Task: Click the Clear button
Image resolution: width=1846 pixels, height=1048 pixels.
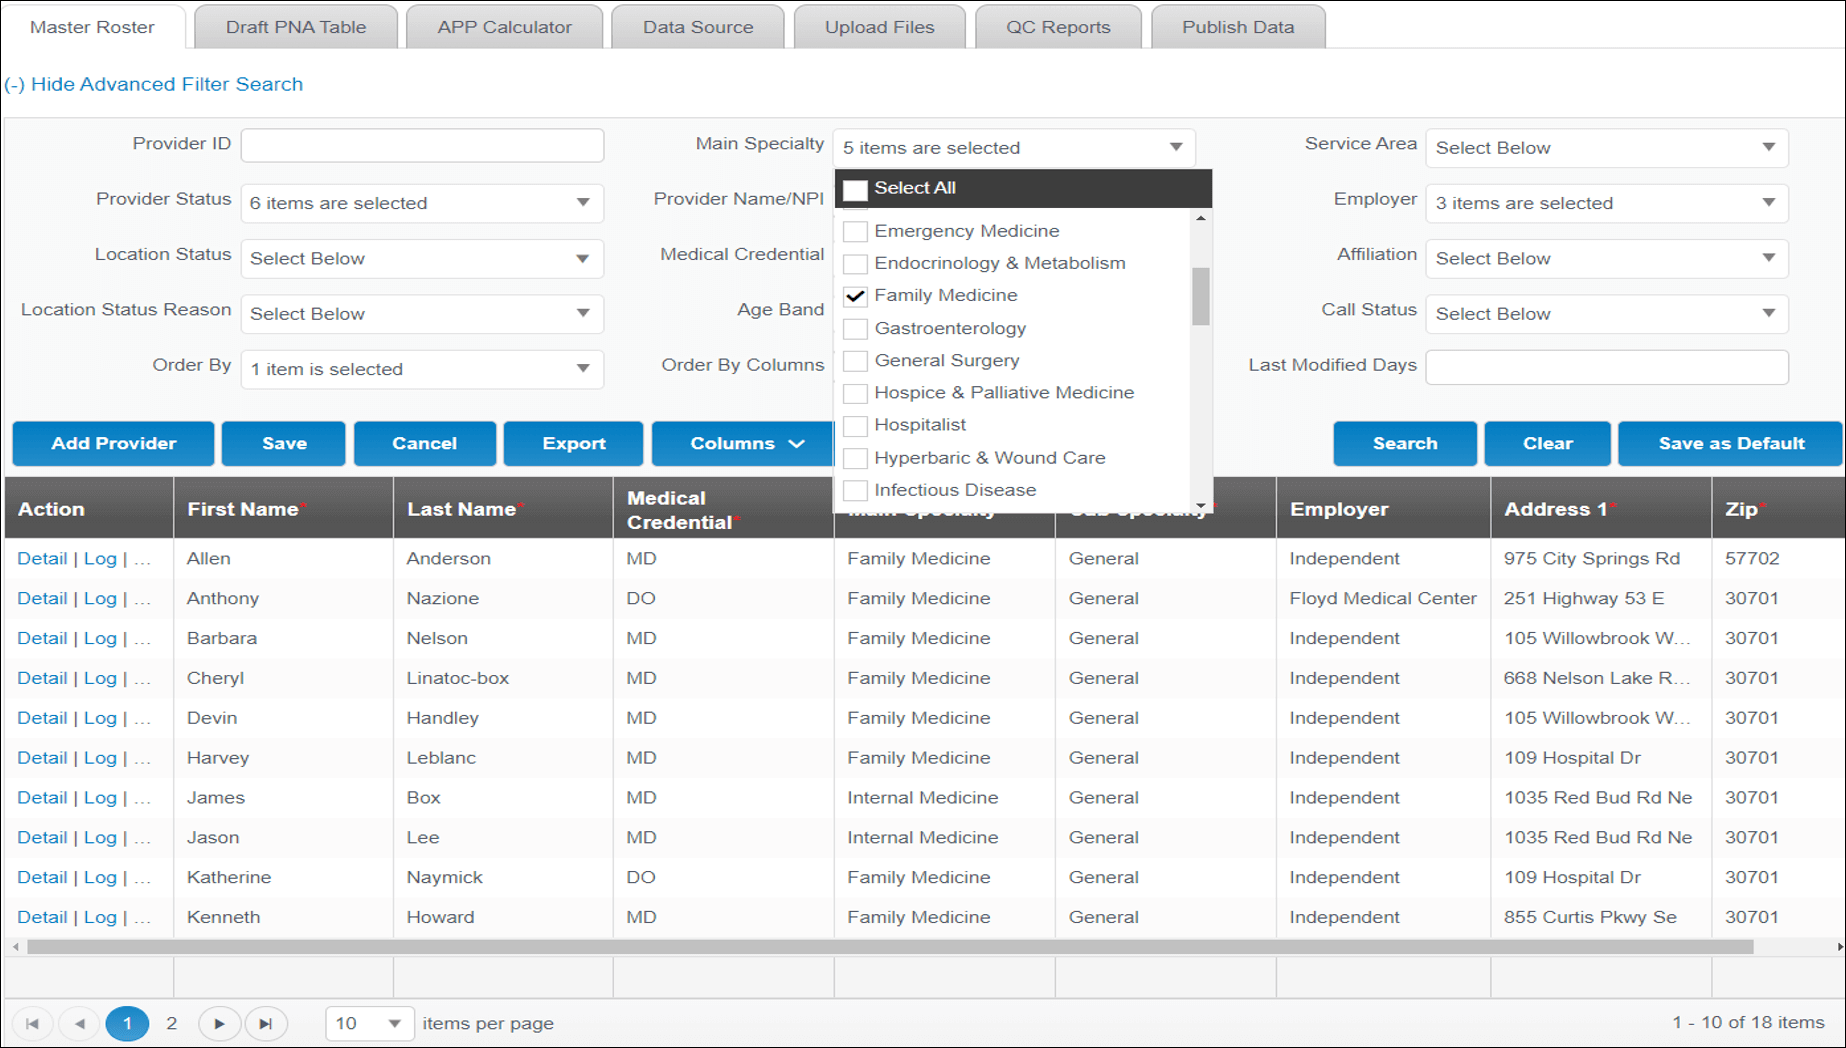Action: tap(1547, 443)
